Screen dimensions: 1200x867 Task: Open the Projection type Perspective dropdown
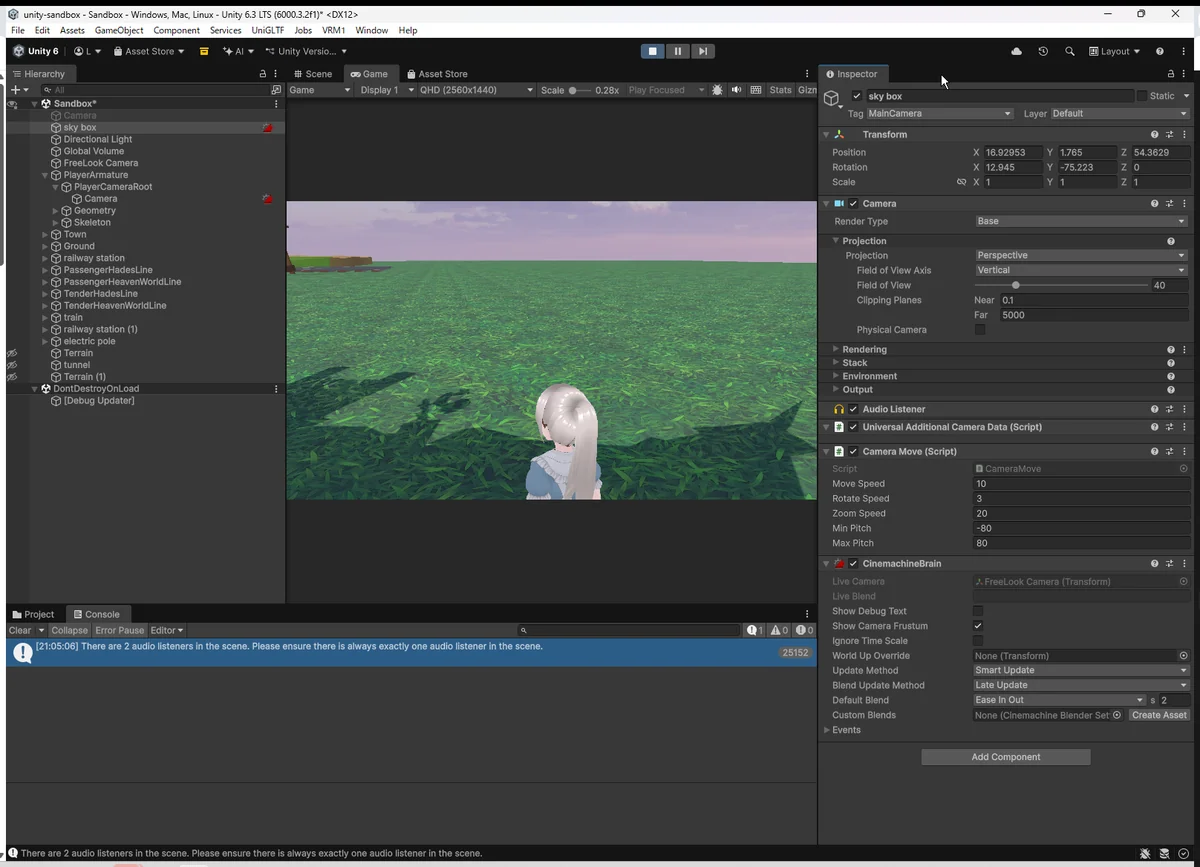click(1080, 256)
